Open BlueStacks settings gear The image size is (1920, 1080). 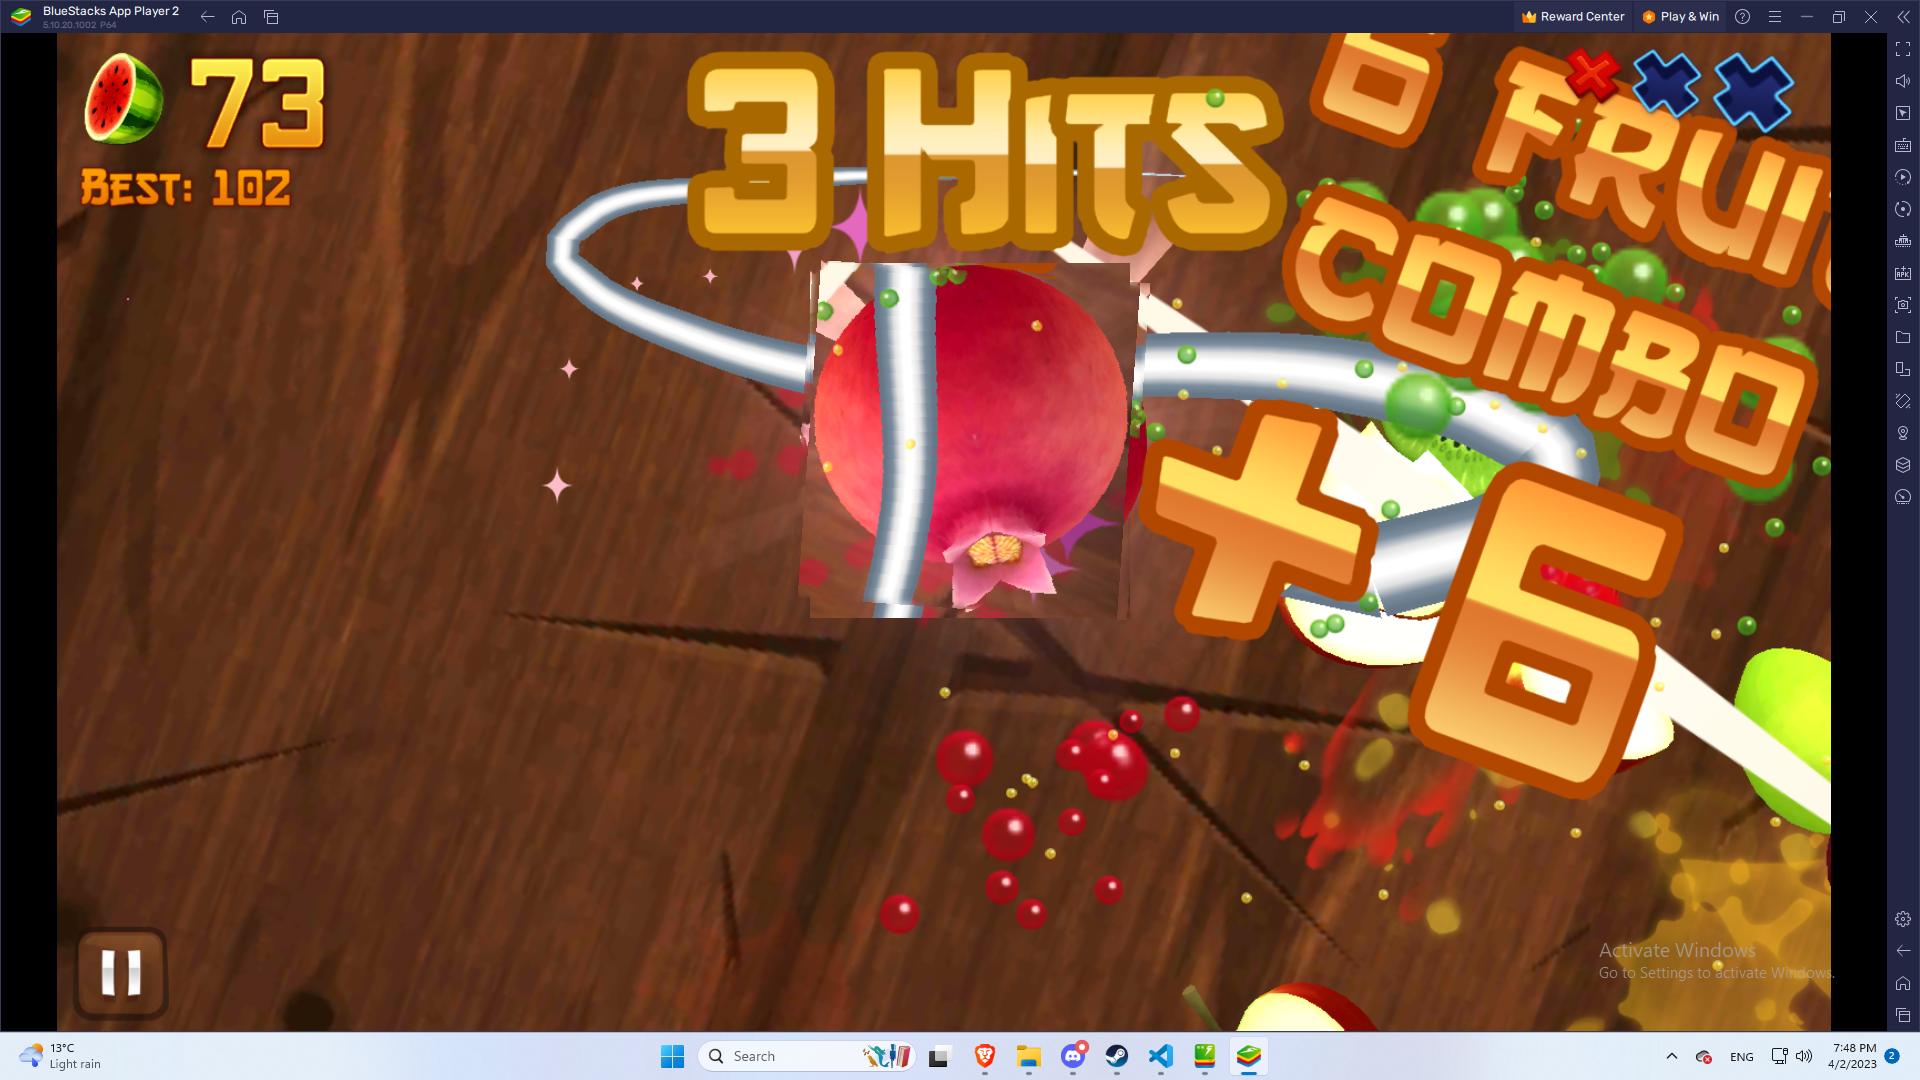tap(1903, 919)
